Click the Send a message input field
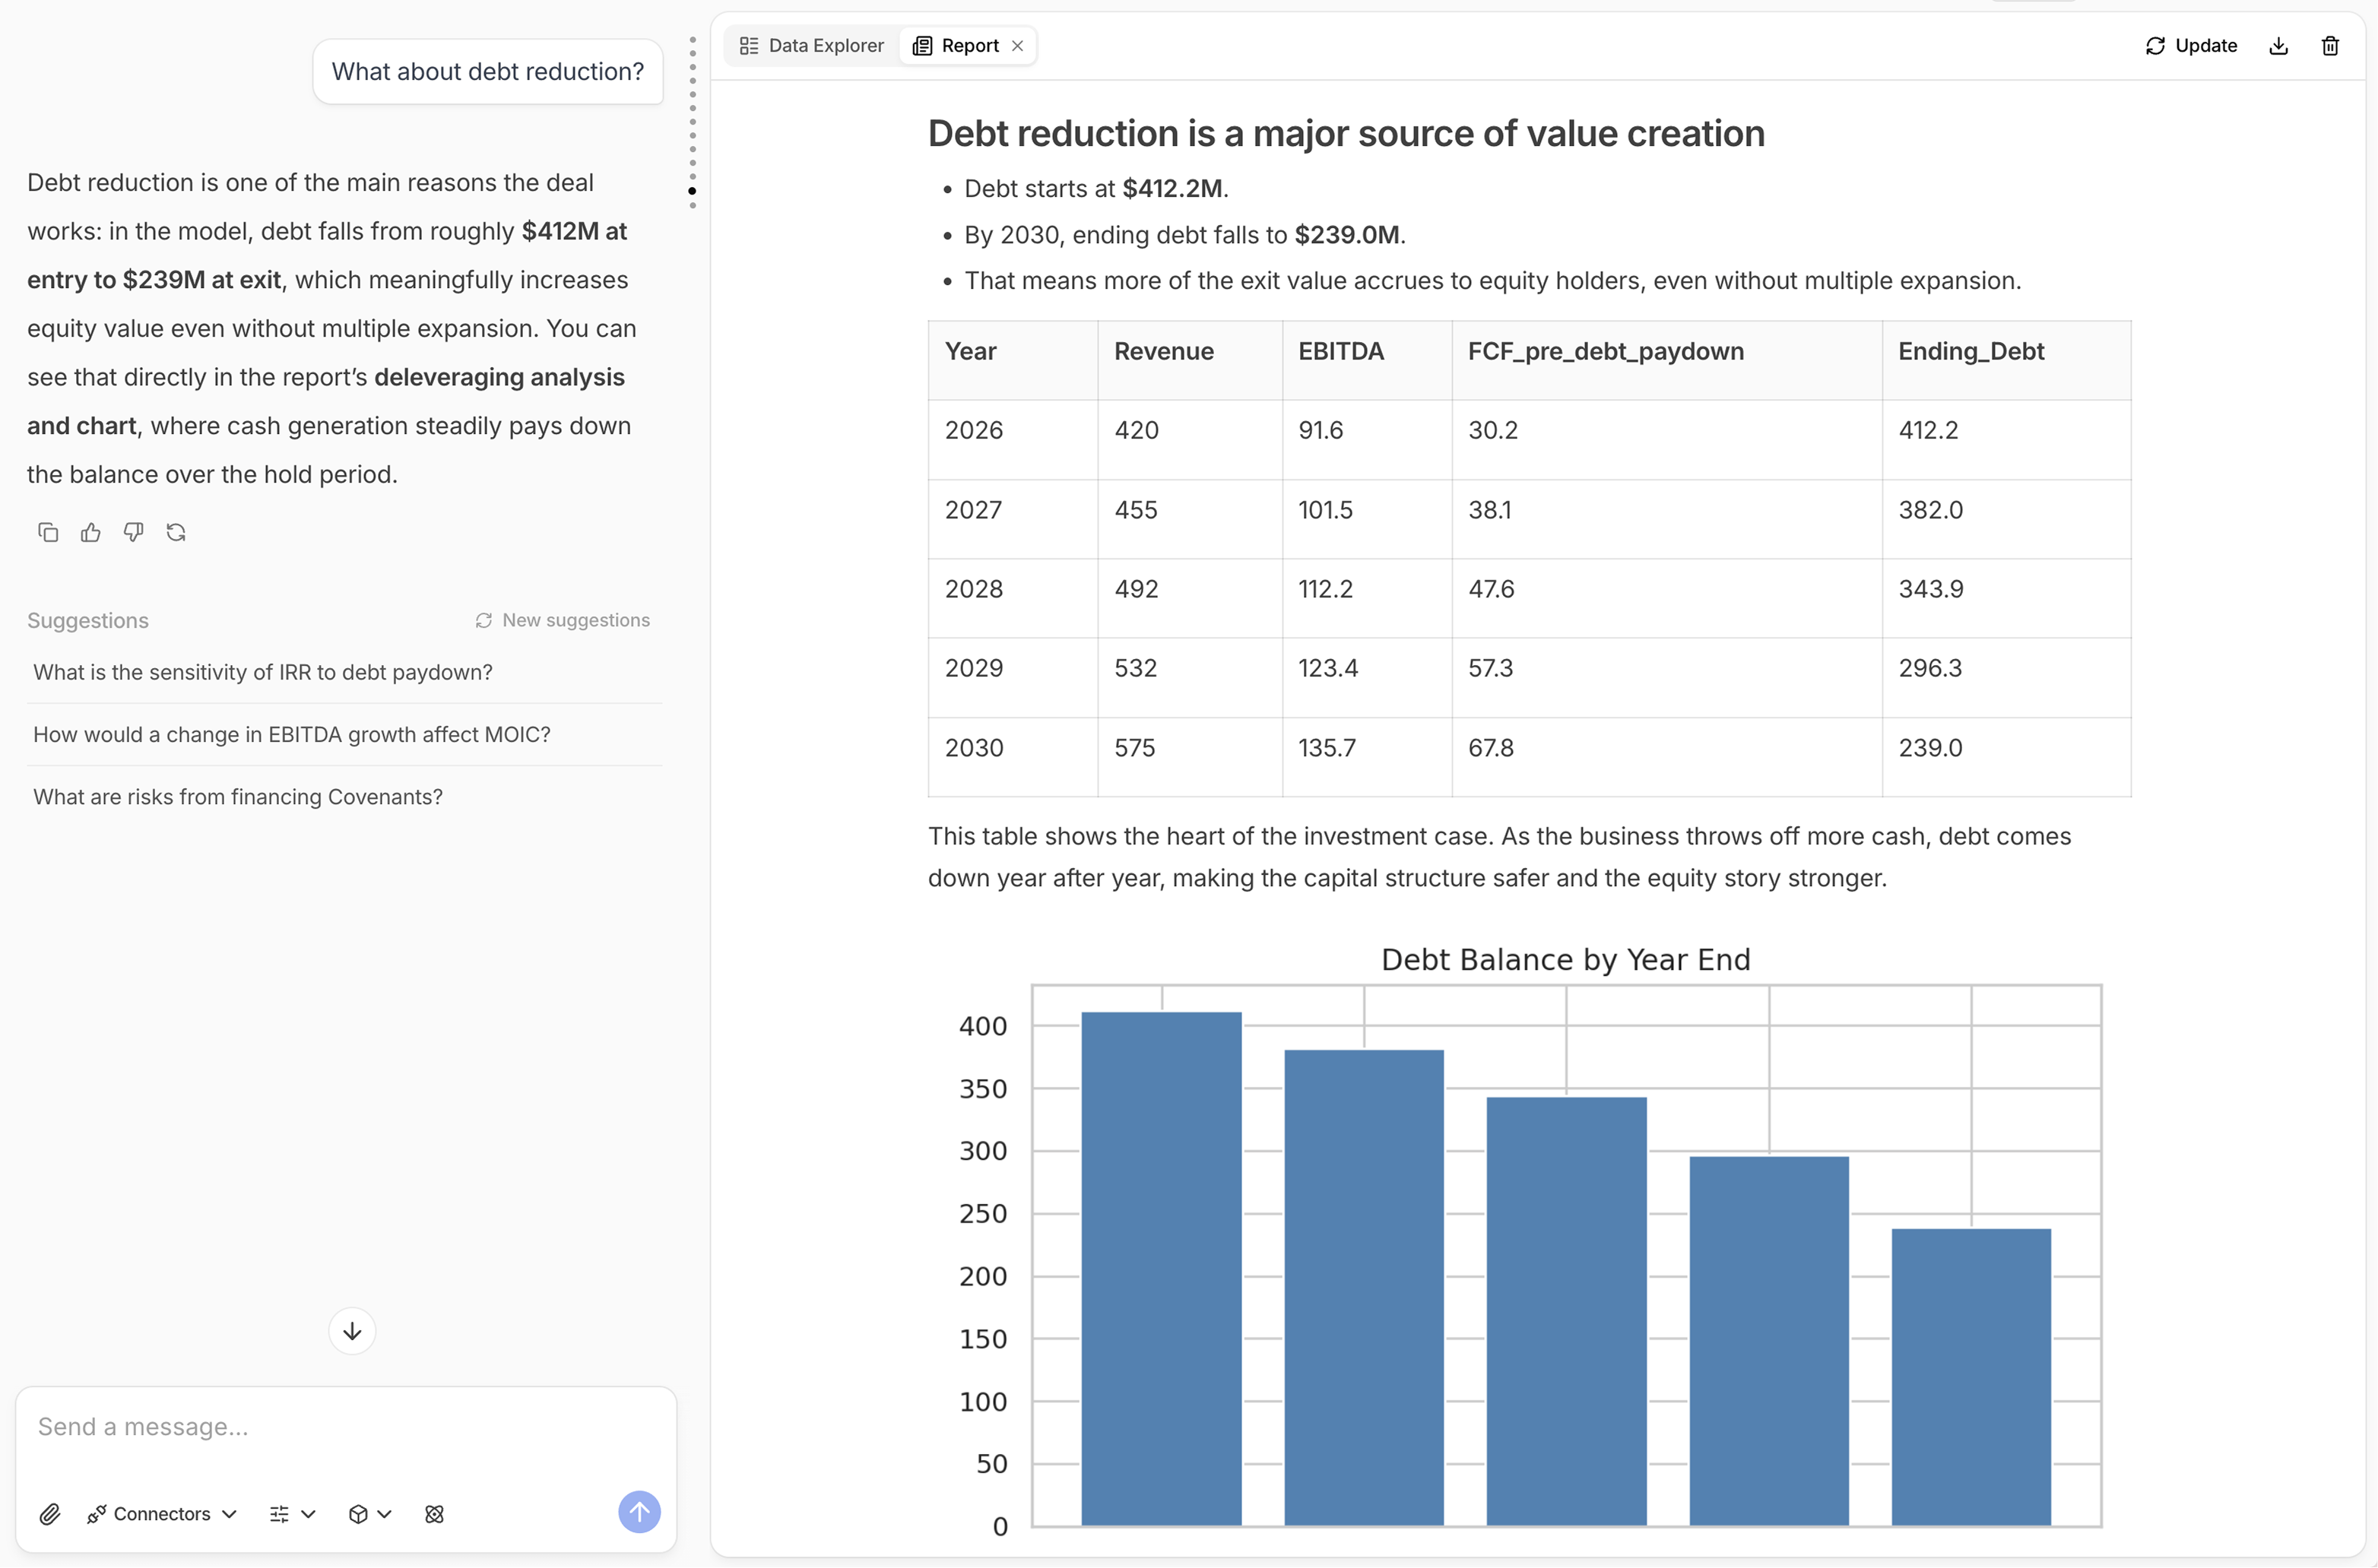Image resolution: width=2378 pixels, height=1568 pixels. pos(345,1427)
